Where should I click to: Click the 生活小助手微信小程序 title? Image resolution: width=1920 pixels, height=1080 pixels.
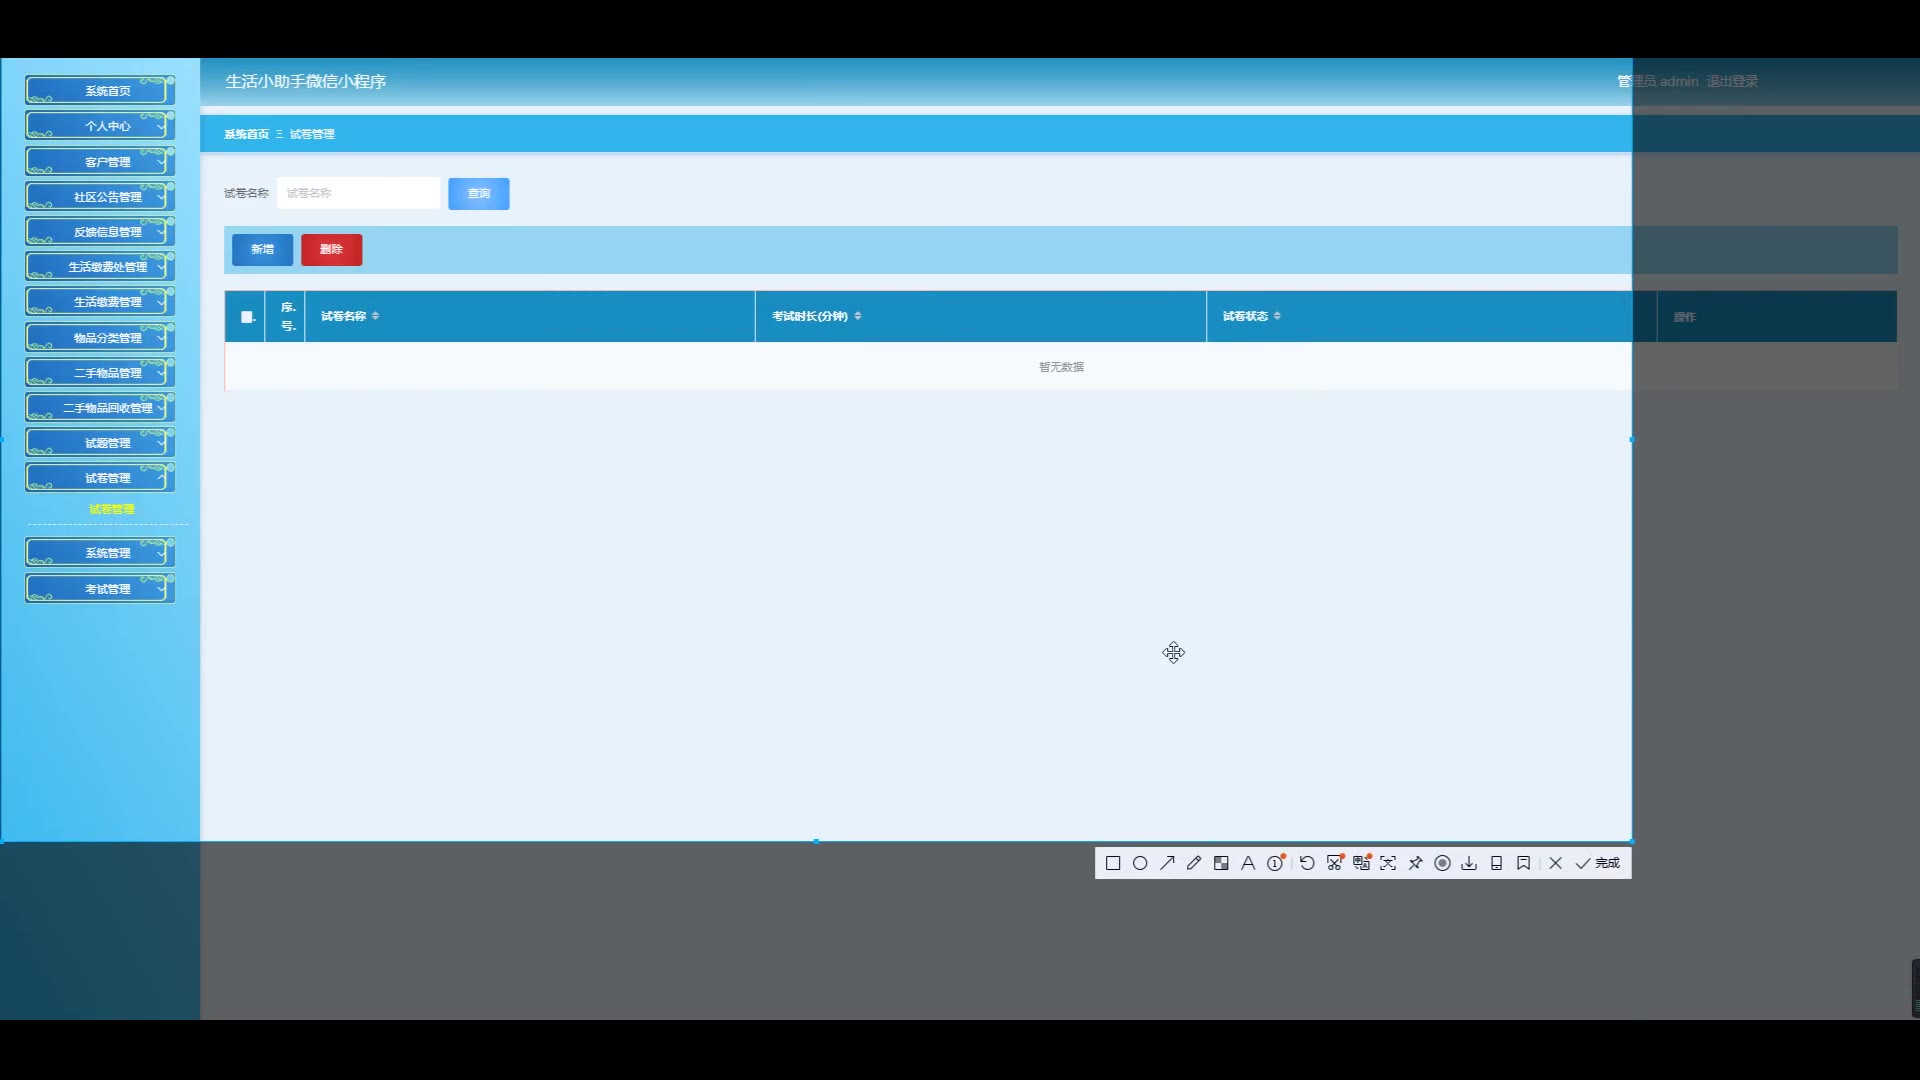[305, 81]
